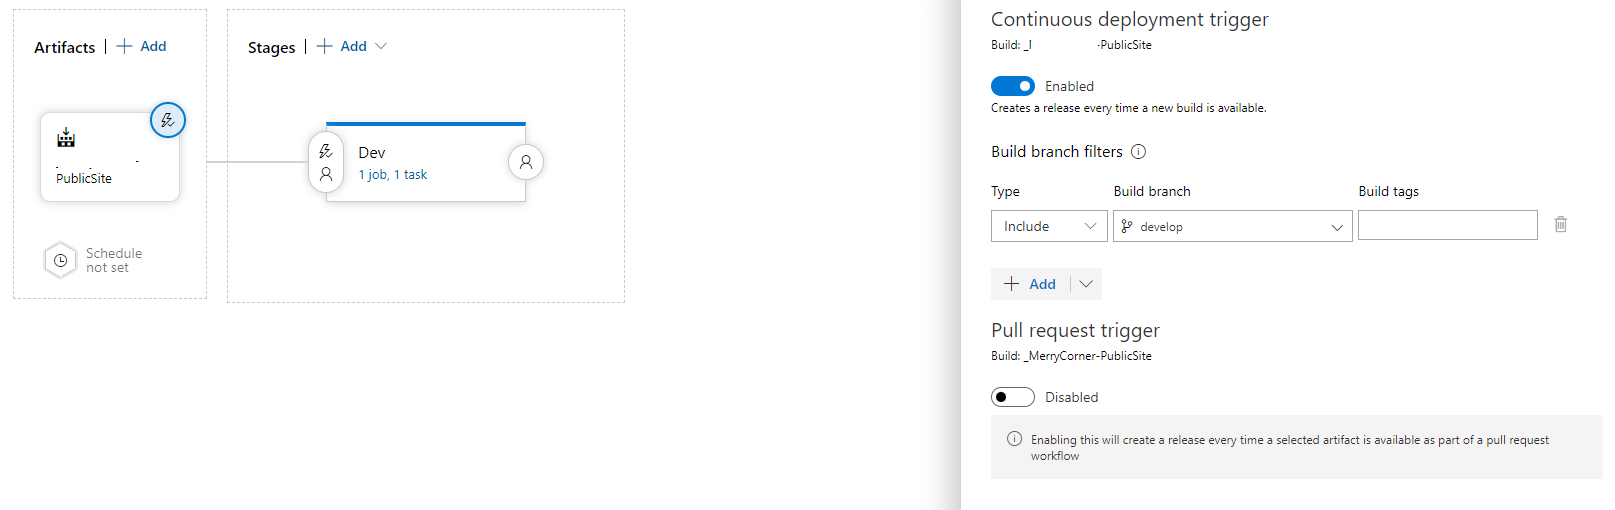Click the build artifact icon above PublicSite

[x=66, y=137]
